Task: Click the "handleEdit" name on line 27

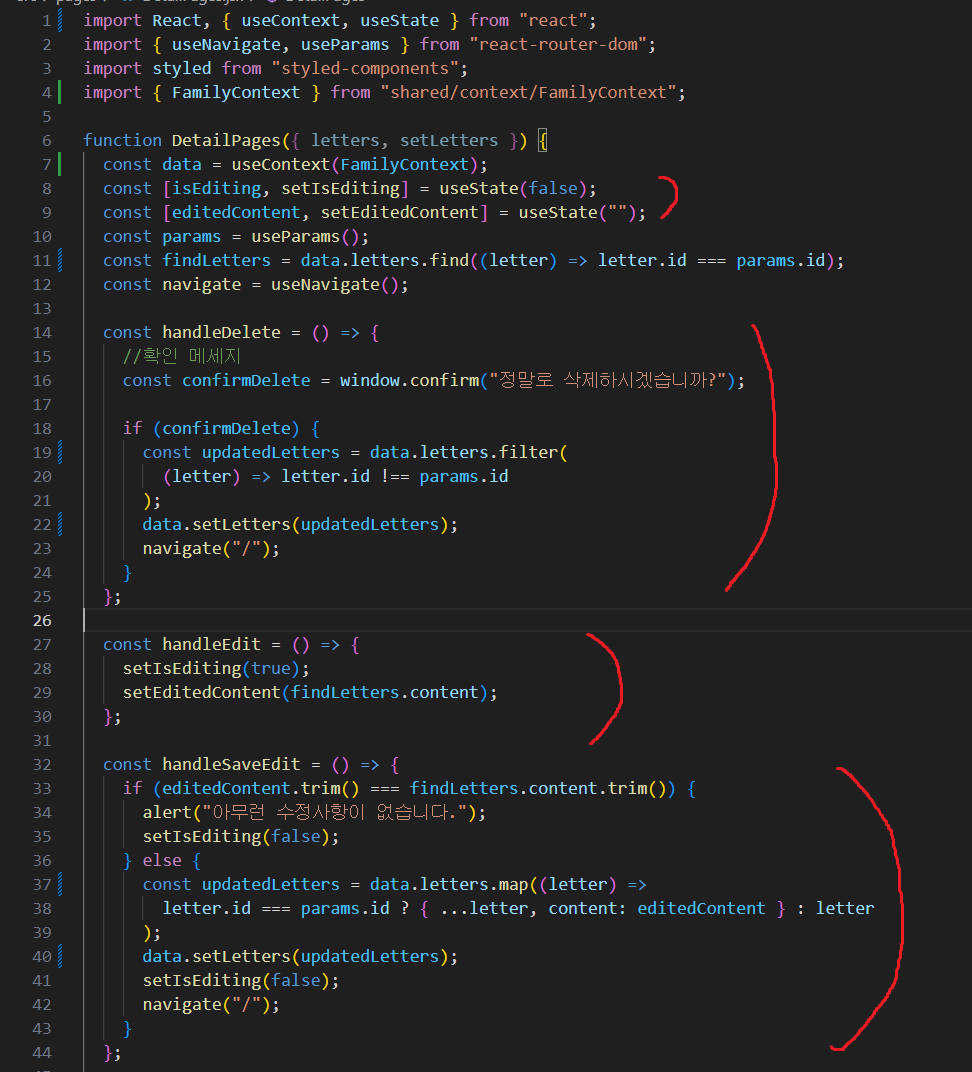Action: pyautogui.click(x=211, y=644)
